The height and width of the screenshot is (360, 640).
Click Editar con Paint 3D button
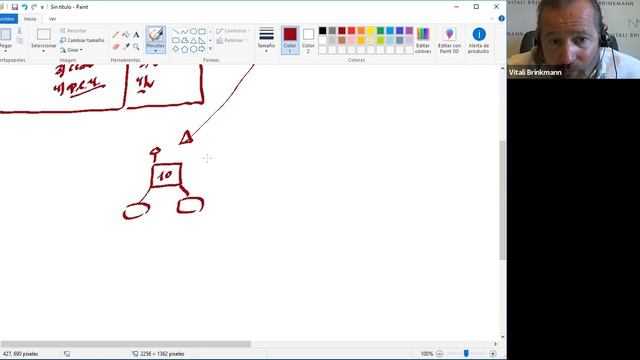click(x=449, y=40)
